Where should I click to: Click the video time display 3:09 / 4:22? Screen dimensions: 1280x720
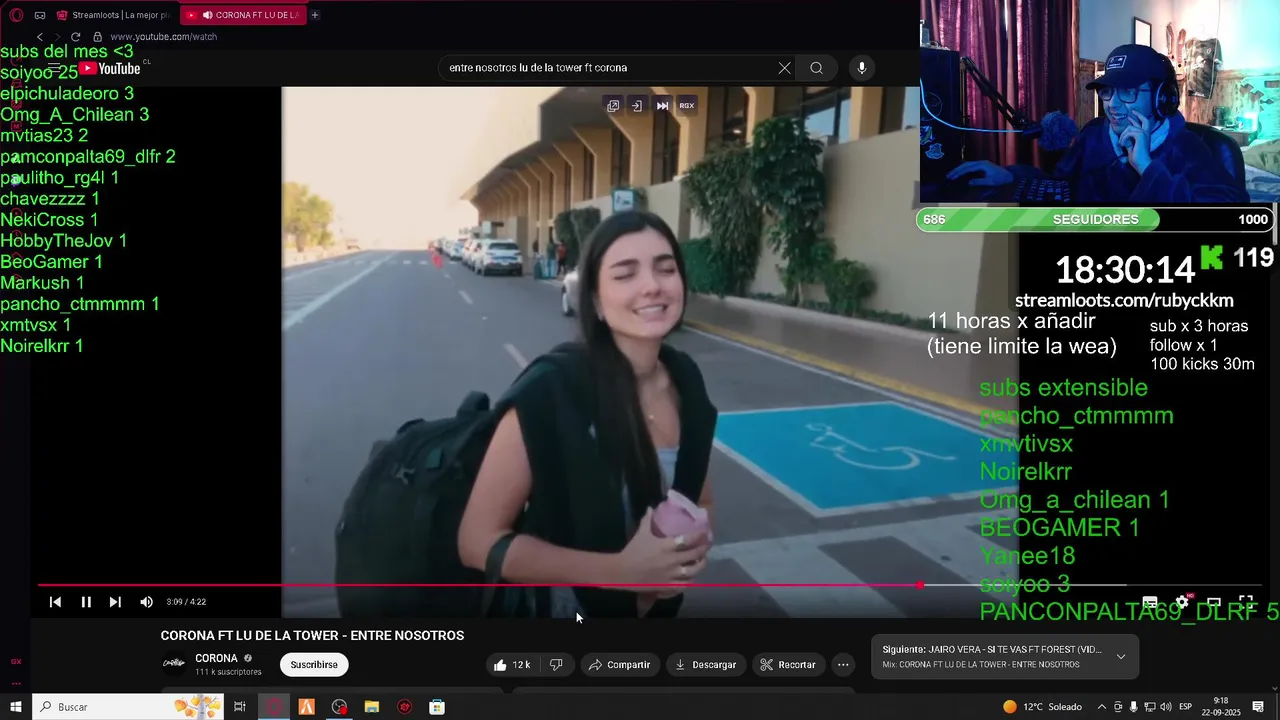[x=186, y=602]
